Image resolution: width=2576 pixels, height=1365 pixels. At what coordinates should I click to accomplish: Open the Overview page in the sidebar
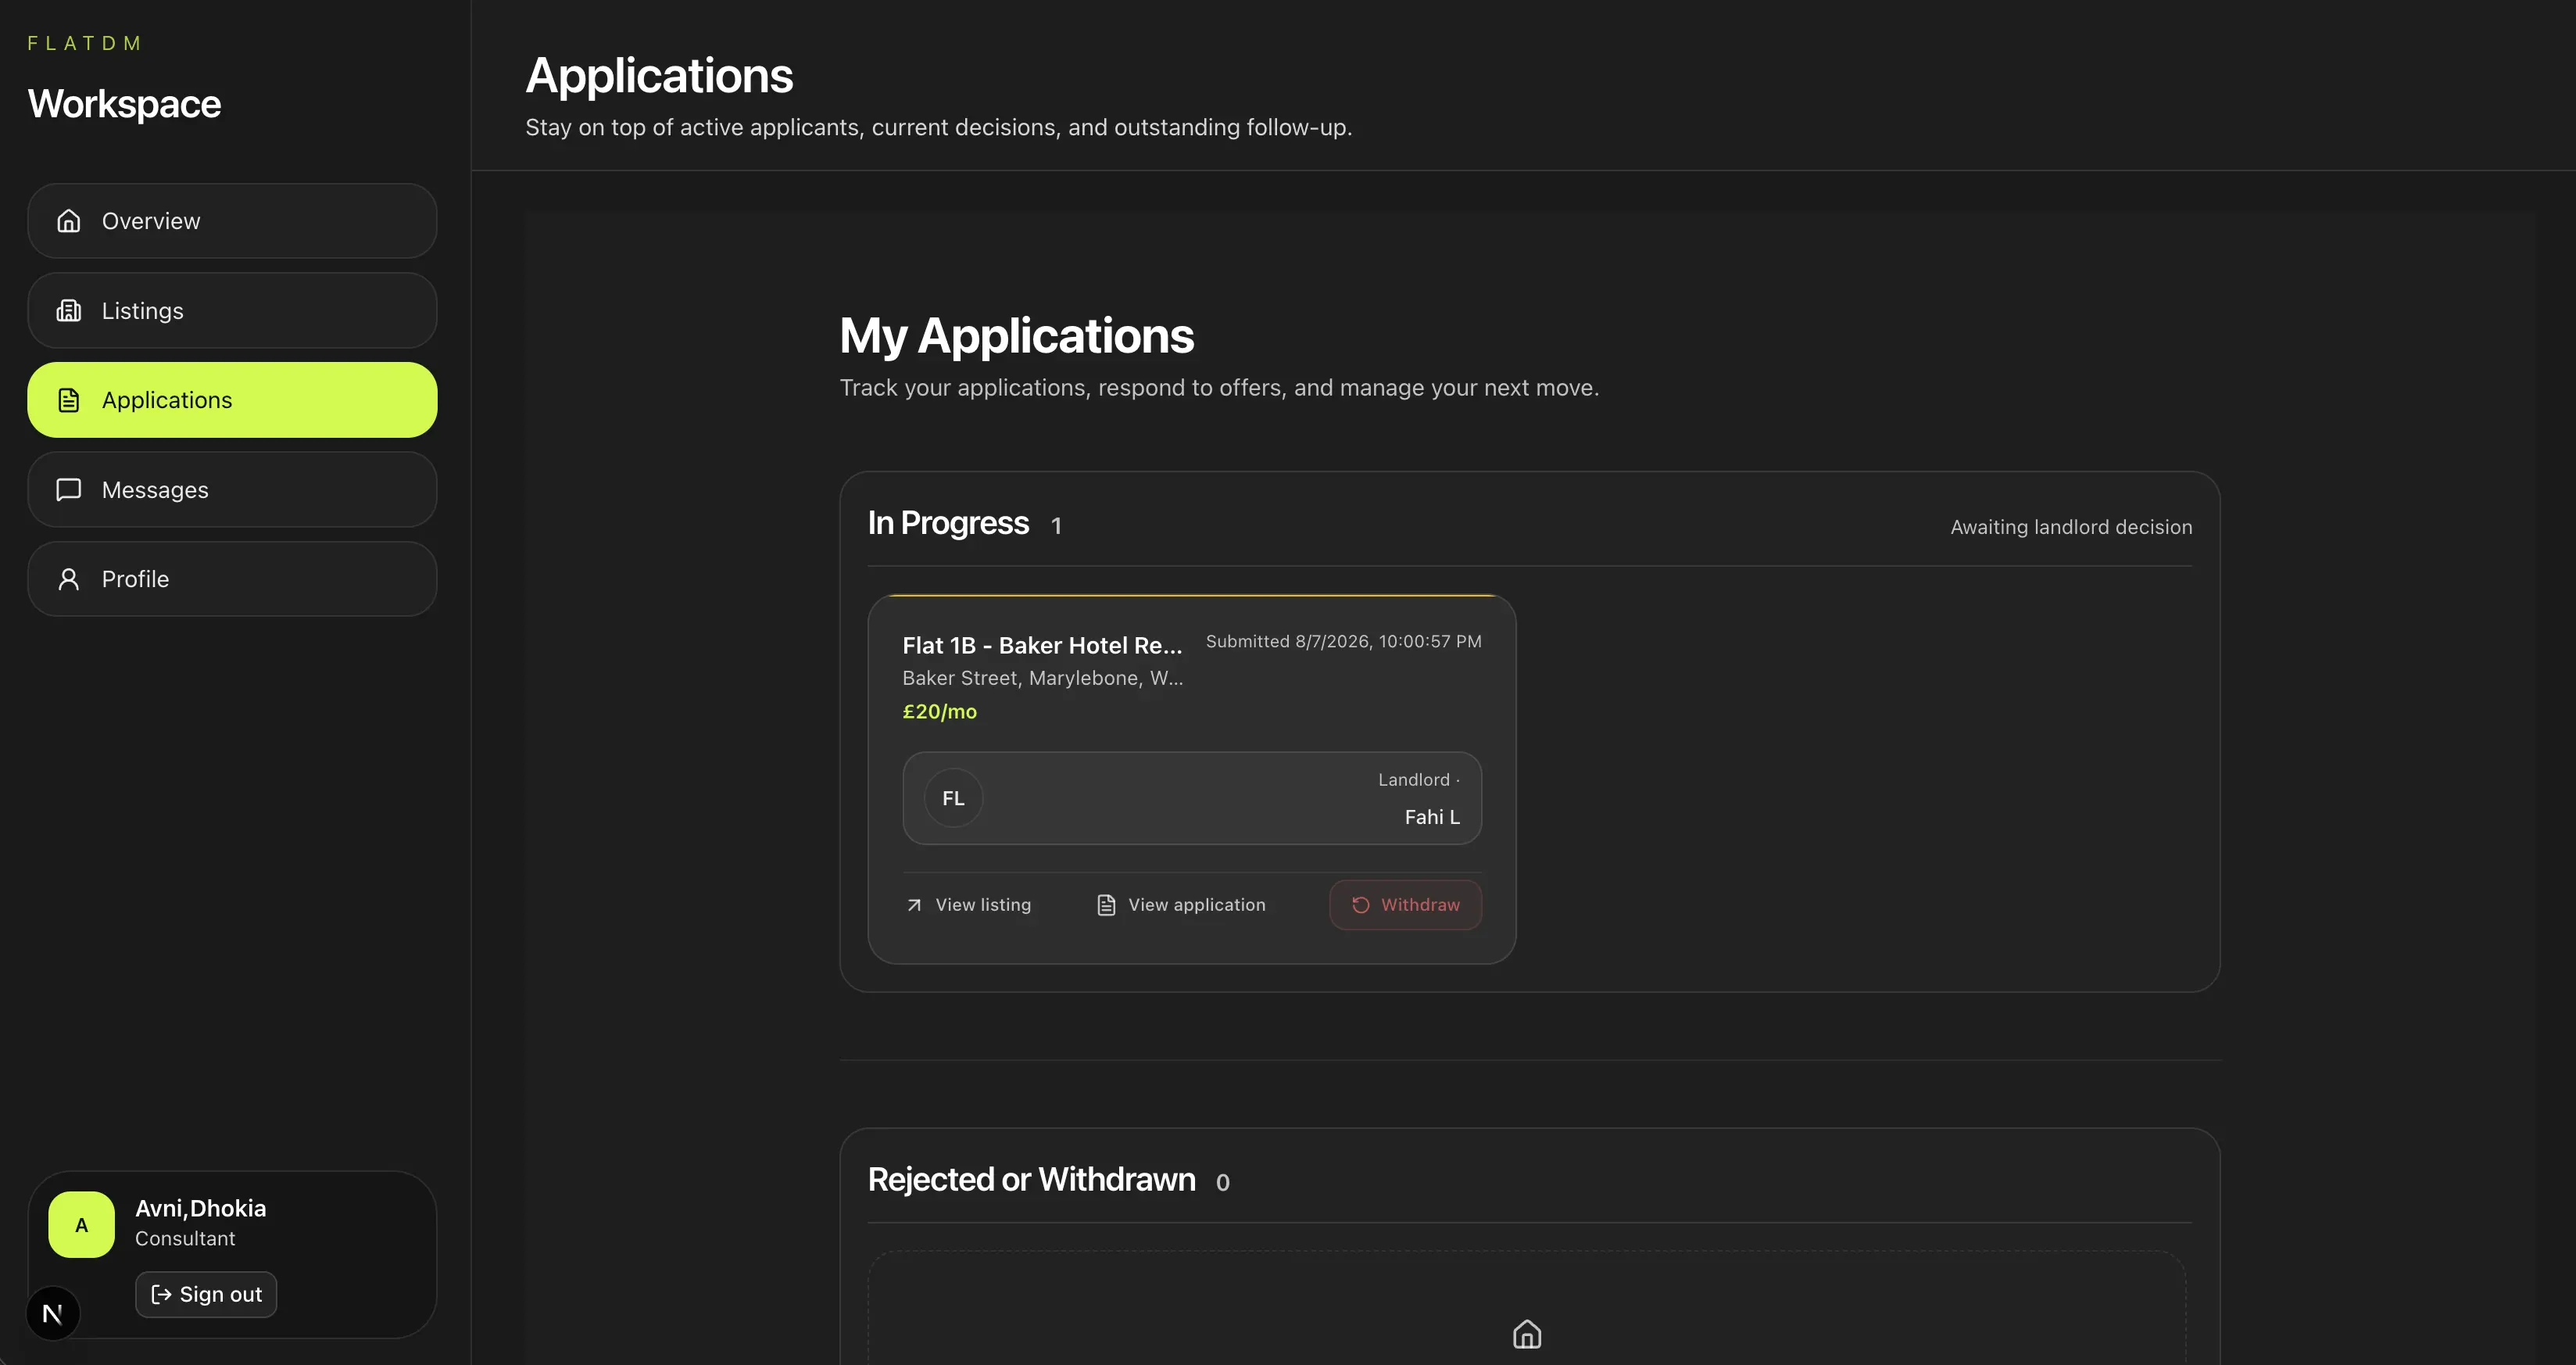tap(232, 221)
